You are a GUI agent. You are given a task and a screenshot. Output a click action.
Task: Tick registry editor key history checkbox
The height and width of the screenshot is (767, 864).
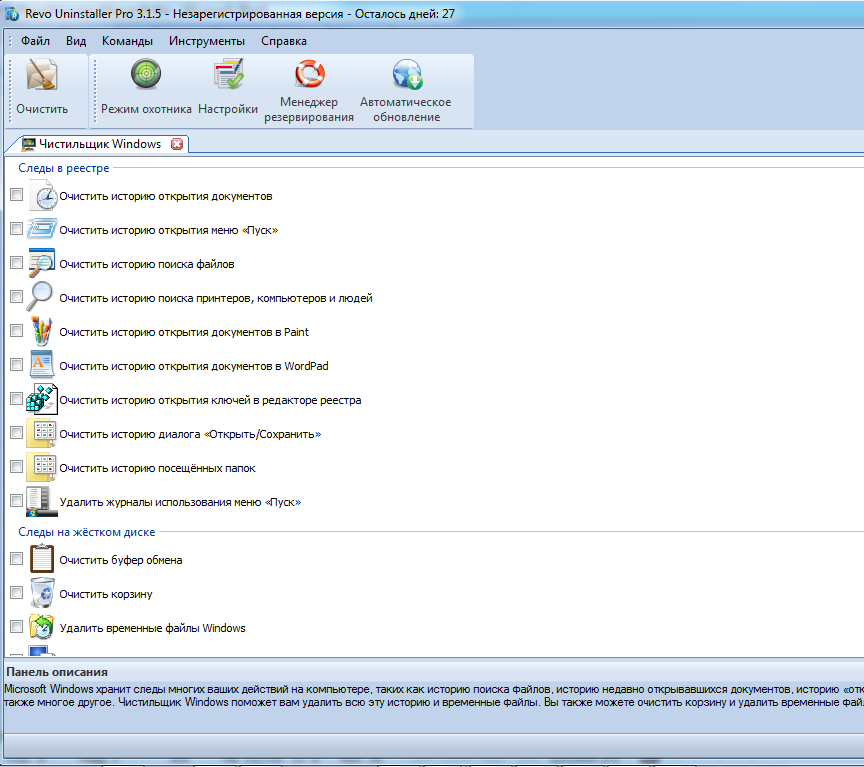tap(17, 399)
